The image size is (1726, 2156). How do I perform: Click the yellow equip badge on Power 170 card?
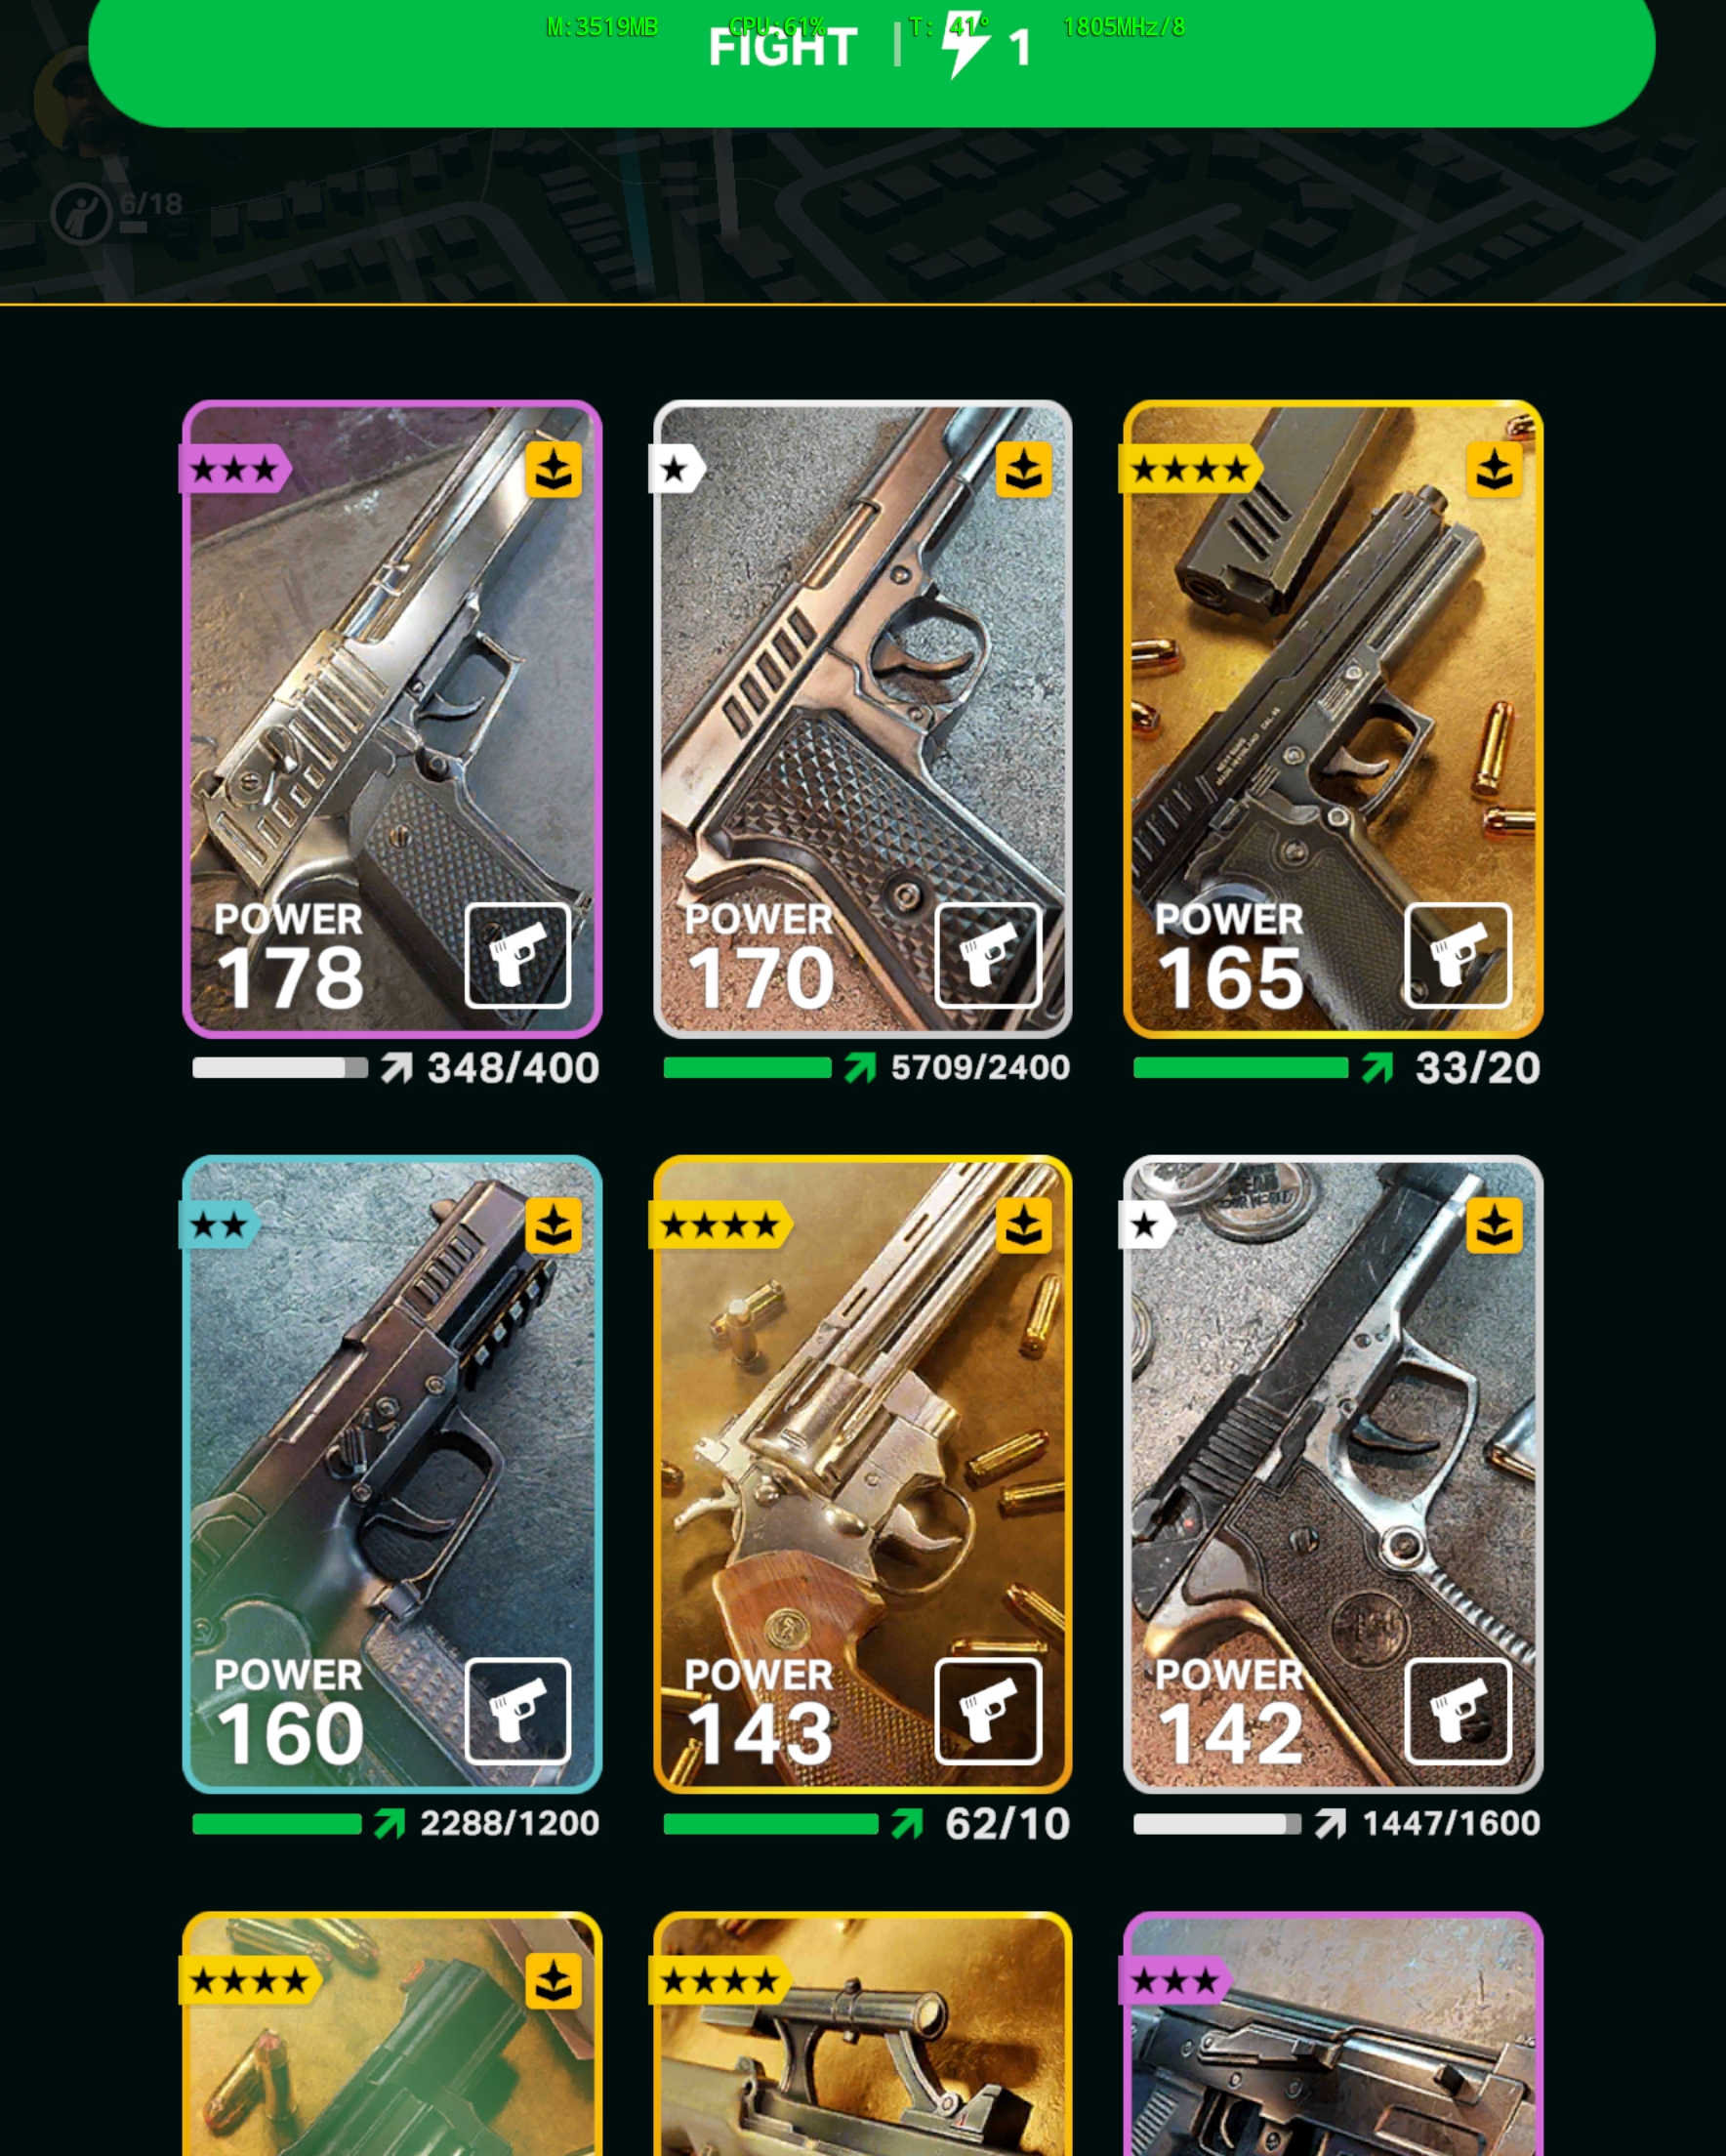pyautogui.click(x=1023, y=469)
